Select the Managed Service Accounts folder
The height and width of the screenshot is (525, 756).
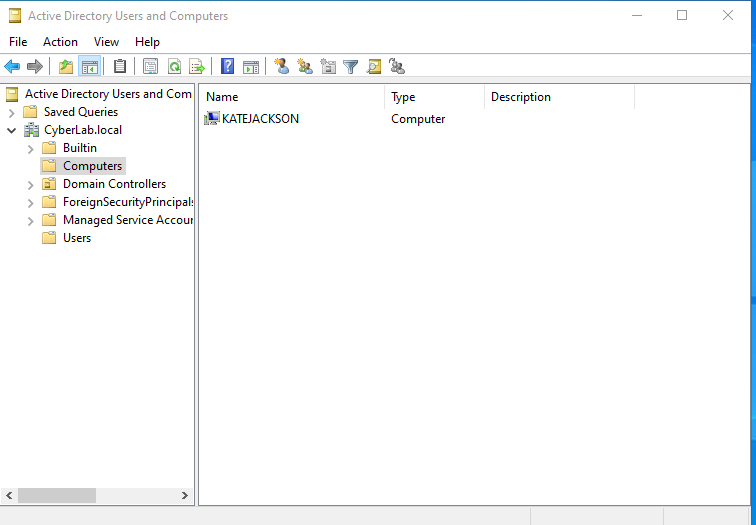pos(128,220)
